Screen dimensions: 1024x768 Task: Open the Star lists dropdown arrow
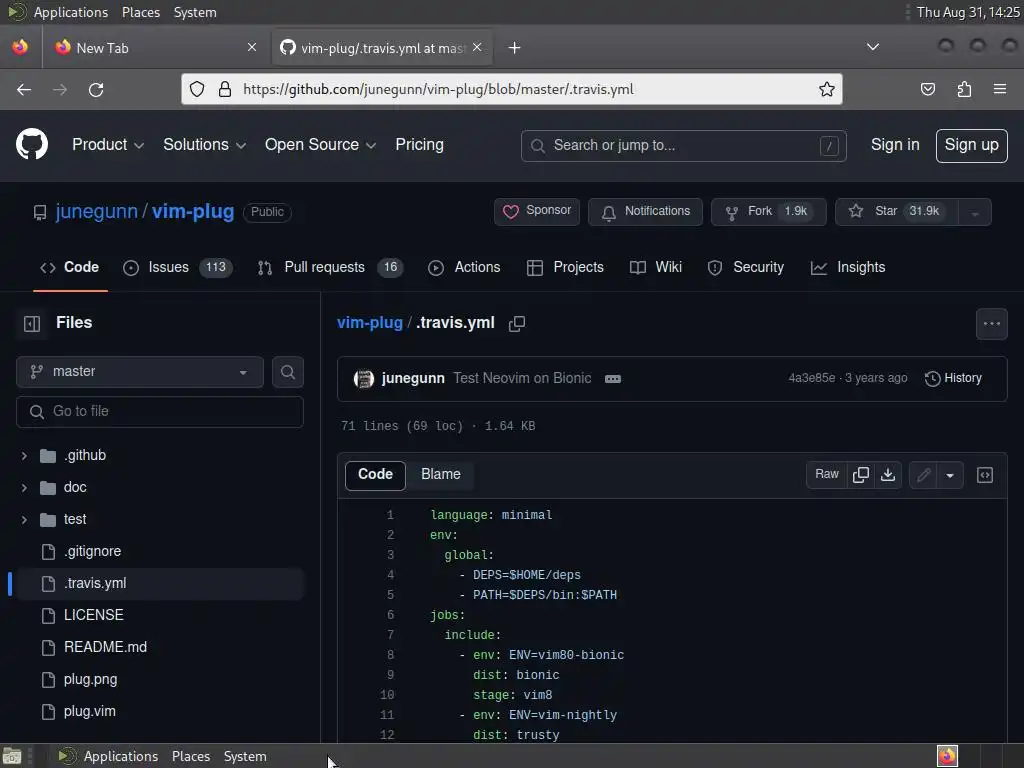pyautogui.click(x=975, y=212)
